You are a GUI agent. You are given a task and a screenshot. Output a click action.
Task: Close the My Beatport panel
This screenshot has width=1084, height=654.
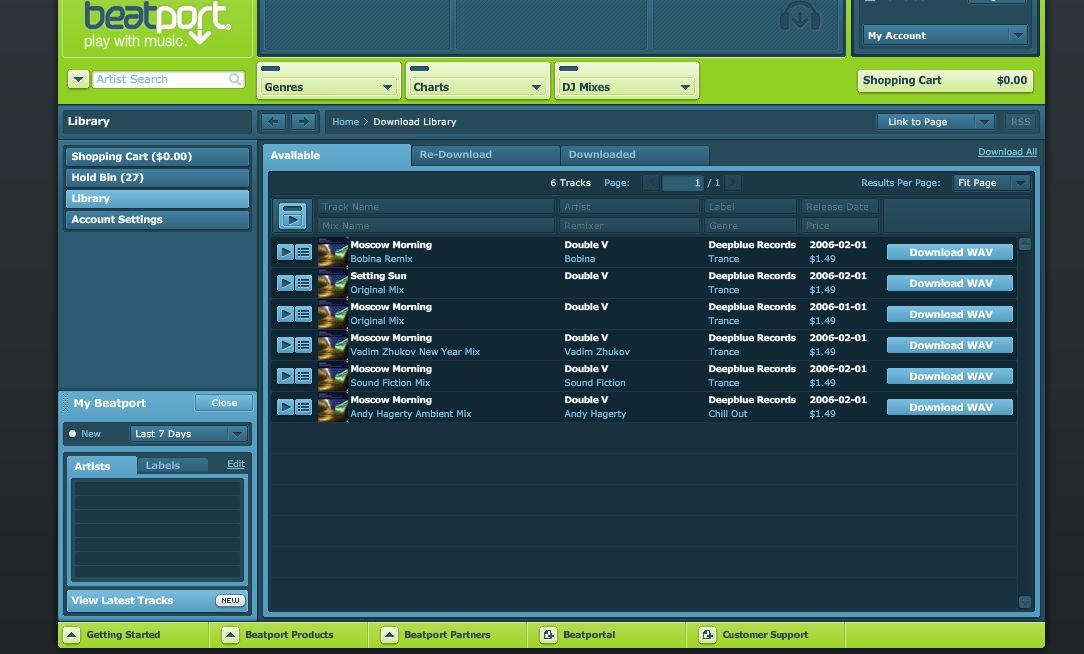(x=224, y=403)
